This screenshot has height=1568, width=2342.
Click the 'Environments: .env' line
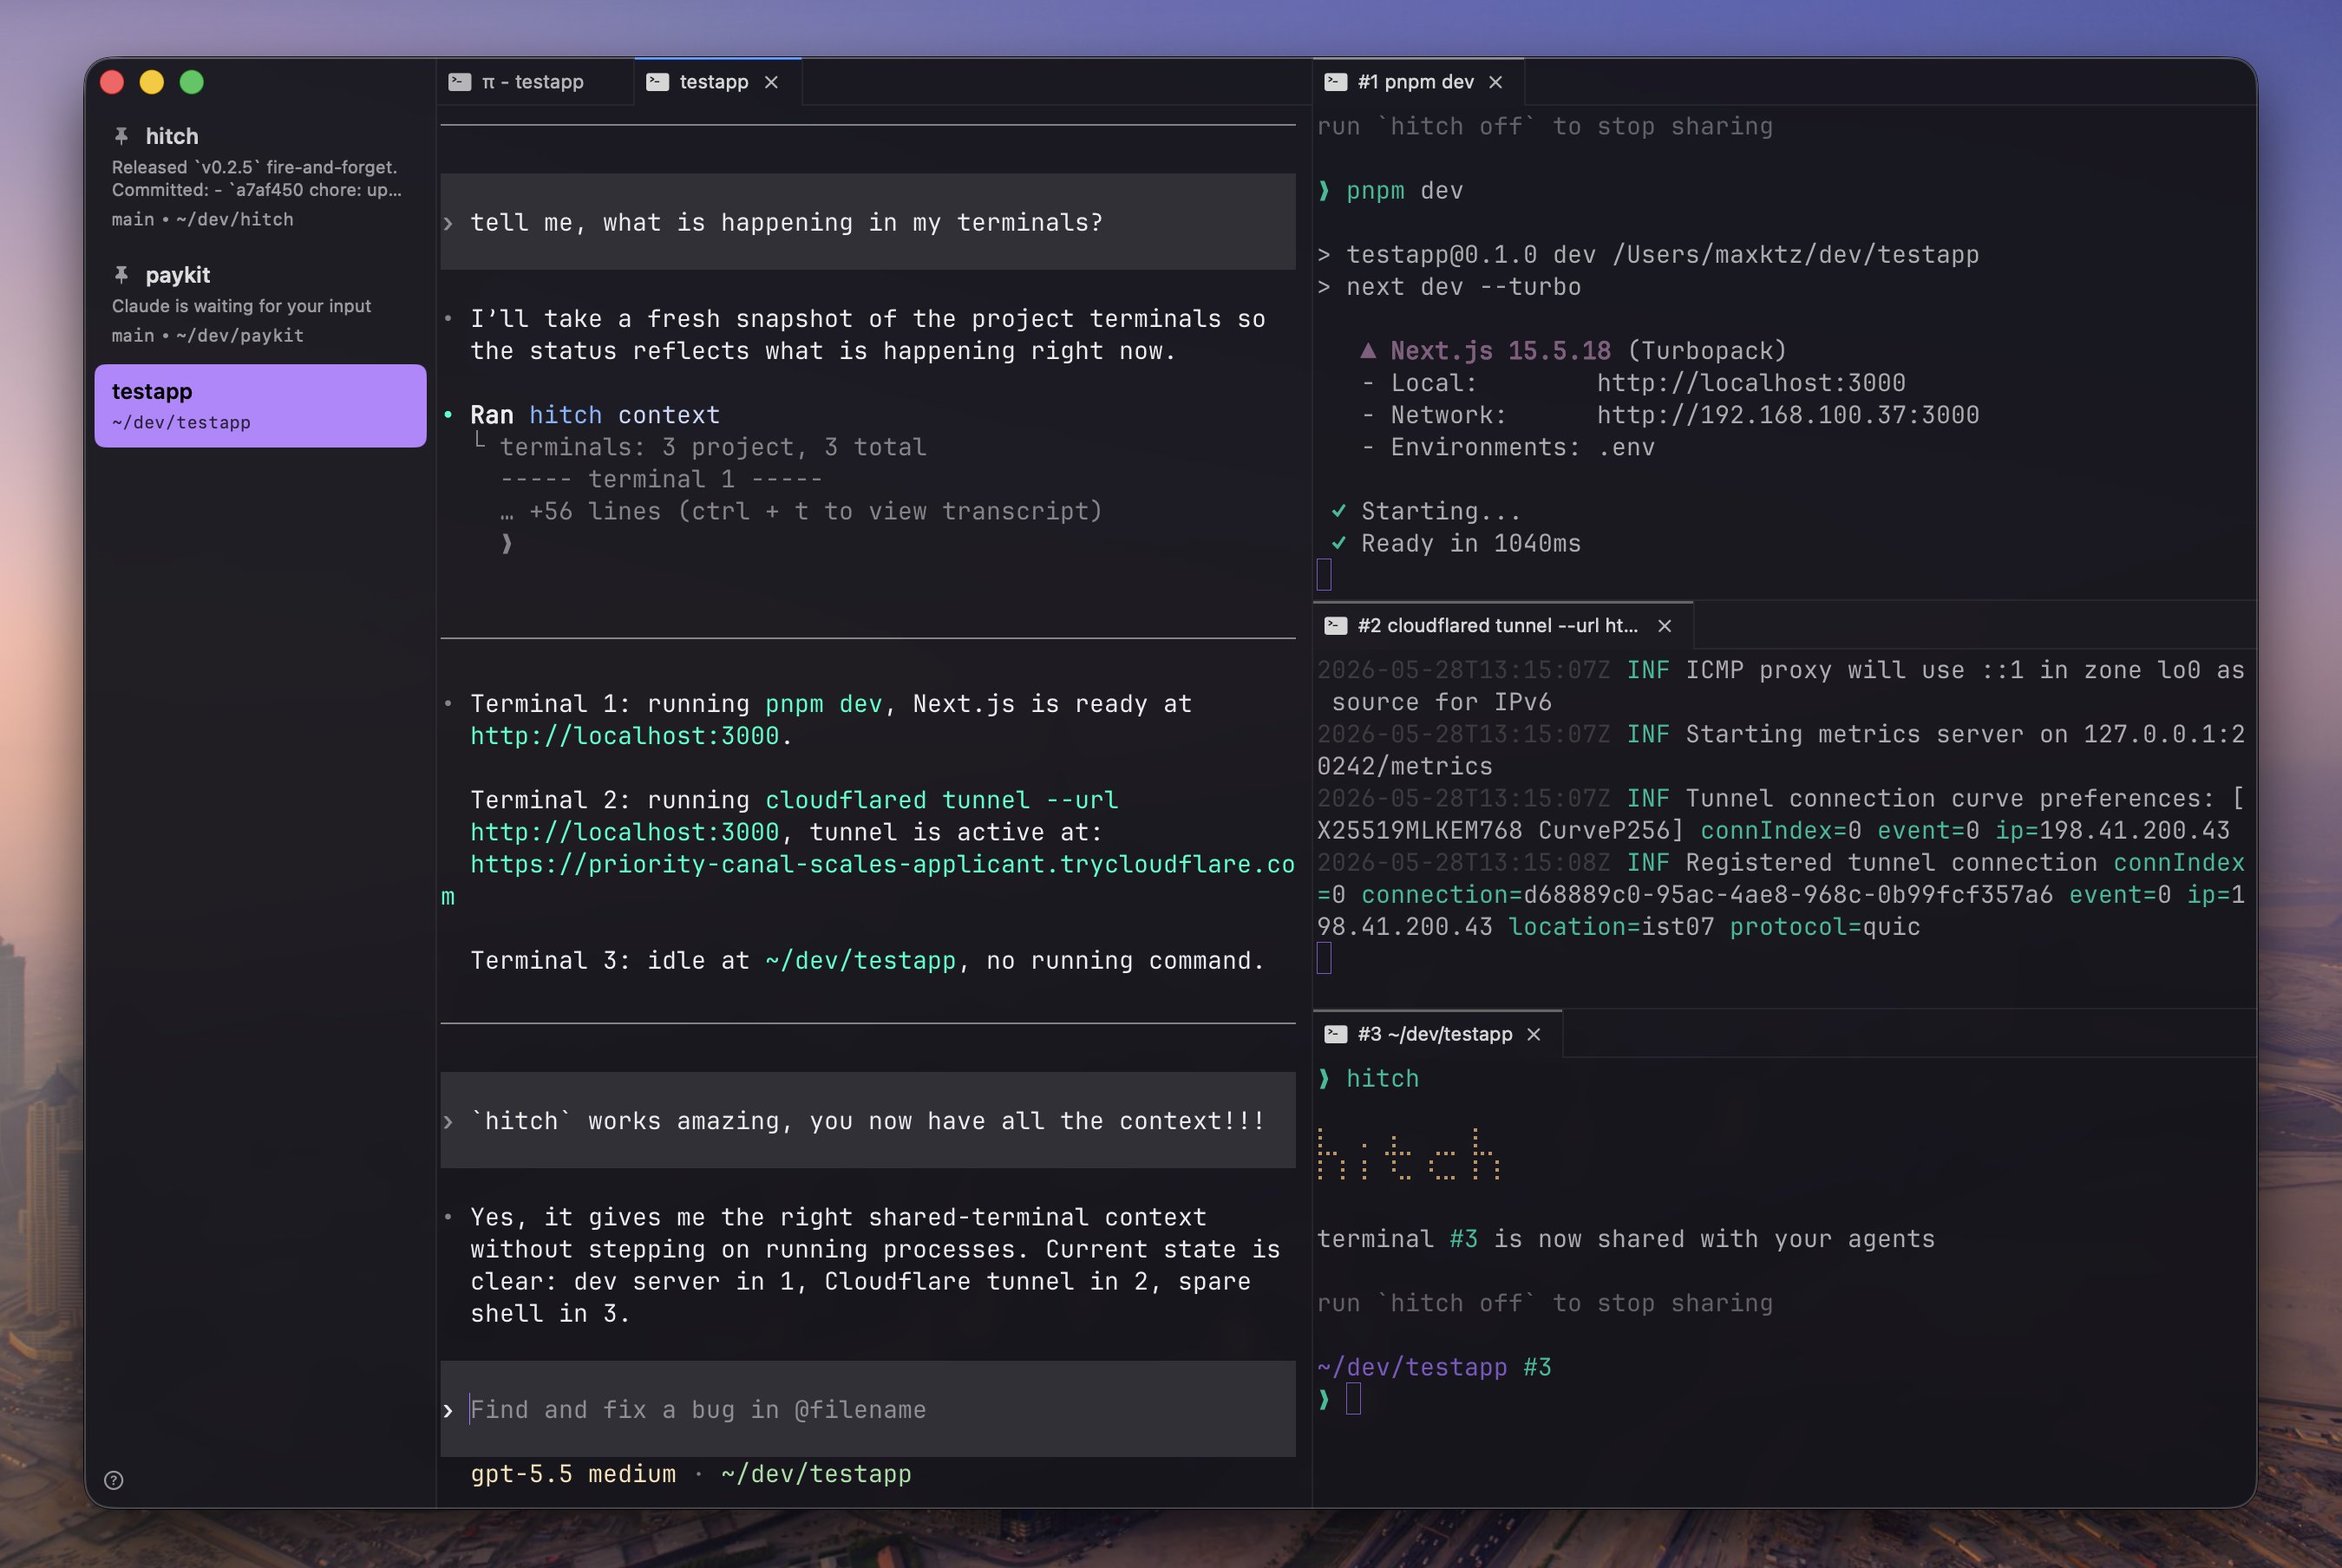[1508, 447]
